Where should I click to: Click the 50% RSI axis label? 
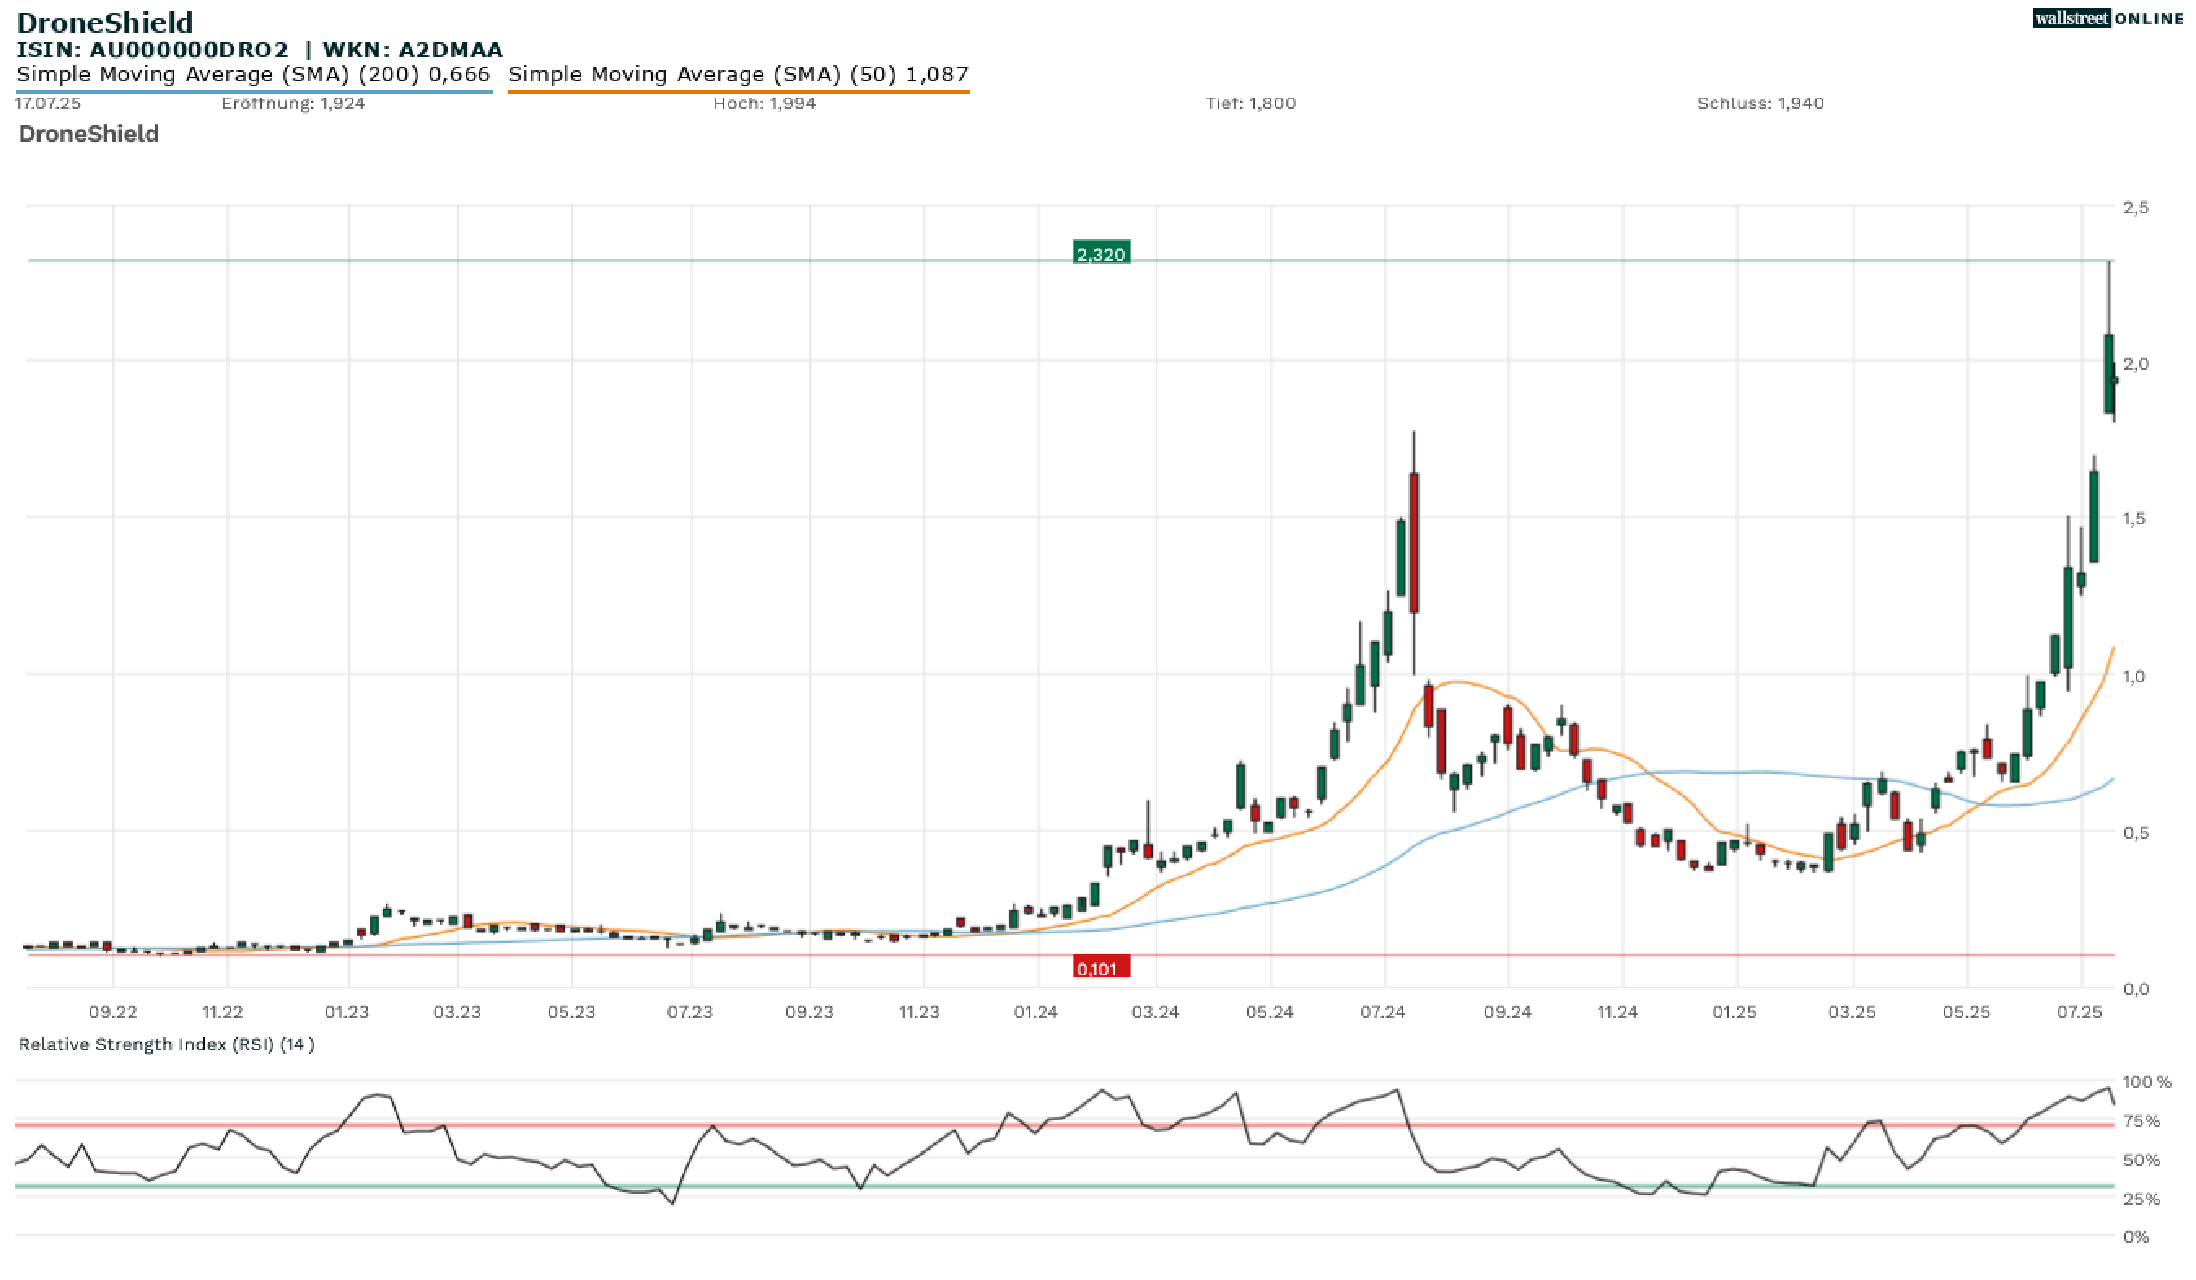[2141, 1160]
